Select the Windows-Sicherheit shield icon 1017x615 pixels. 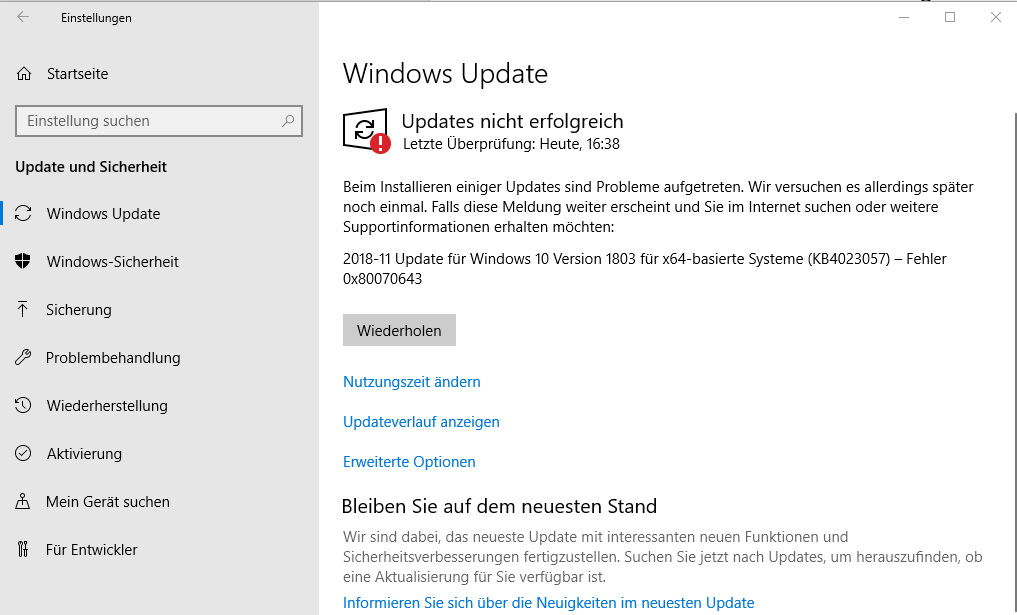click(x=23, y=261)
